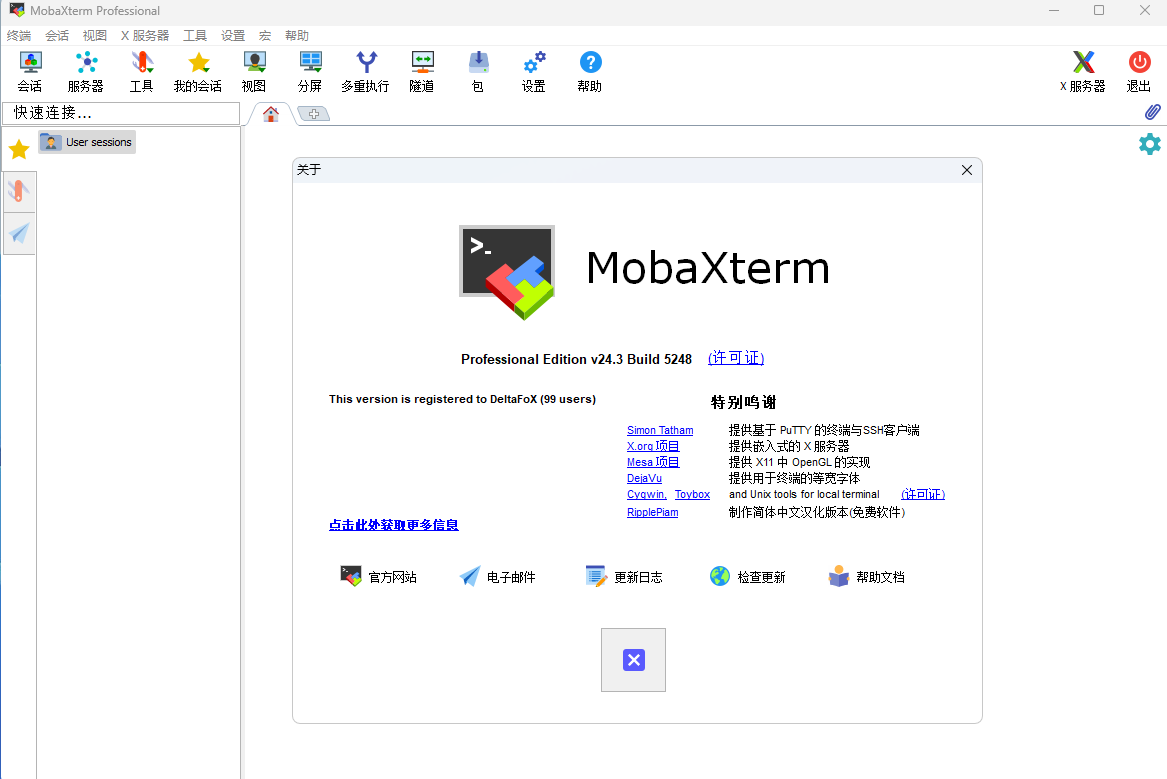Open the X 服务器 menu
Screen dimensions: 1167x779
145,36
